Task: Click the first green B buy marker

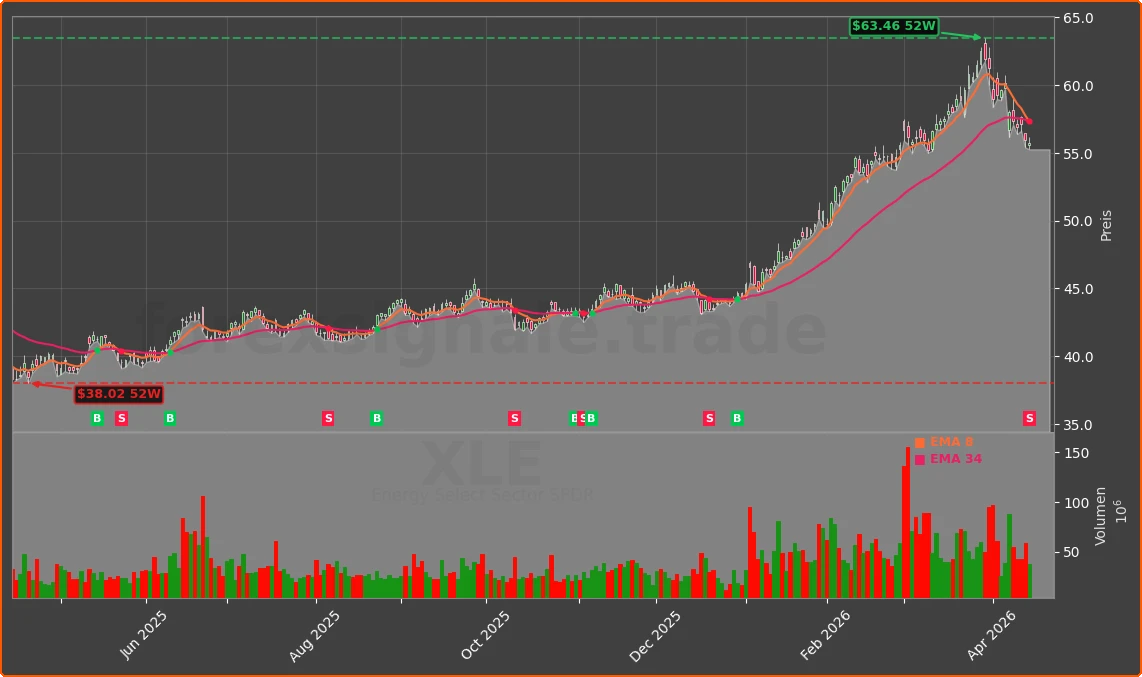Action: tap(97, 418)
